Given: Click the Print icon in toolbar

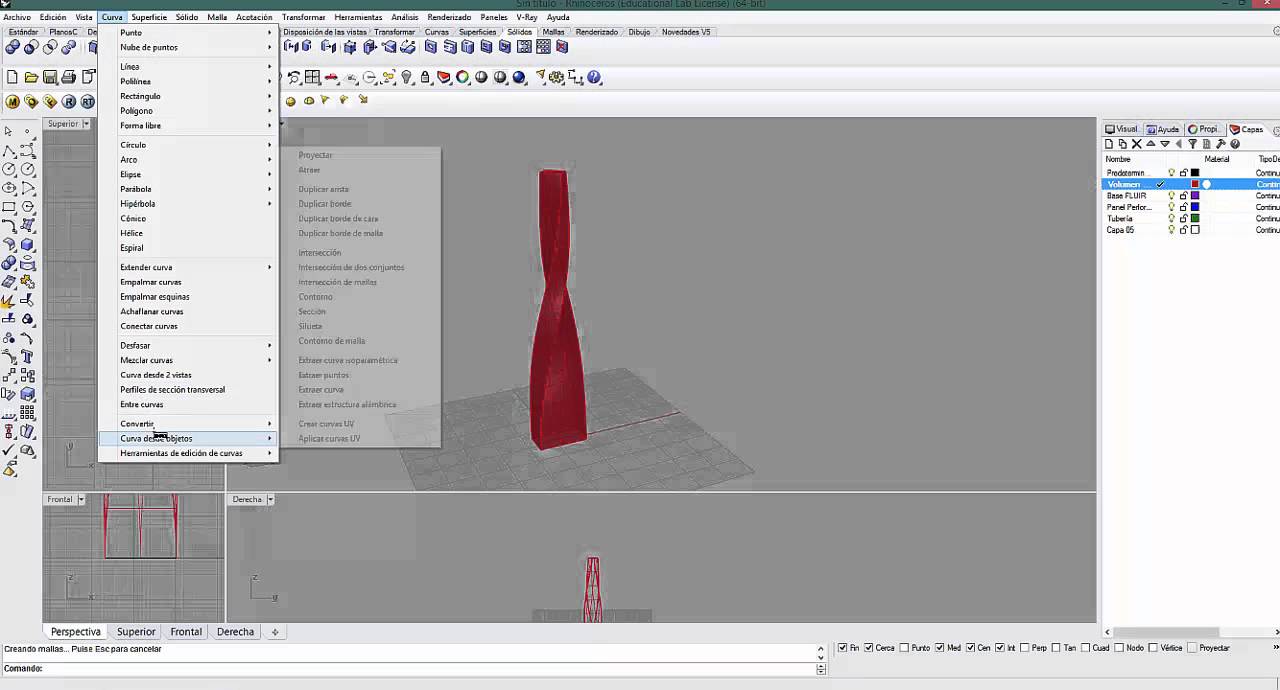Looking at the screenshot, I should 68,77.
